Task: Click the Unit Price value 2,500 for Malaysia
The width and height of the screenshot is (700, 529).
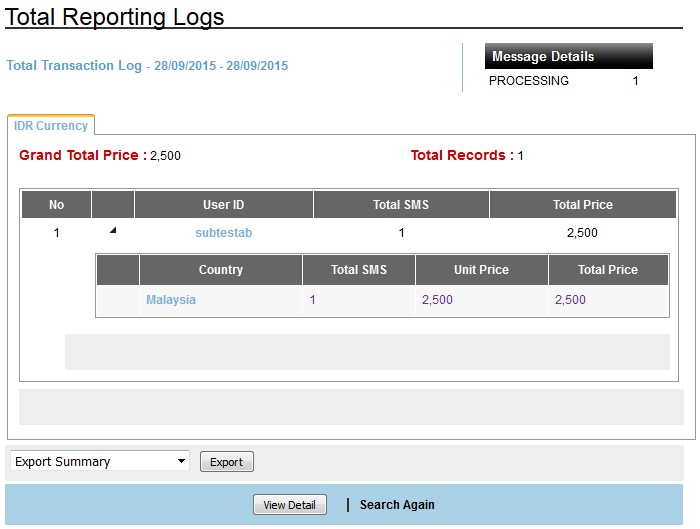Action: tap(438, 300)
